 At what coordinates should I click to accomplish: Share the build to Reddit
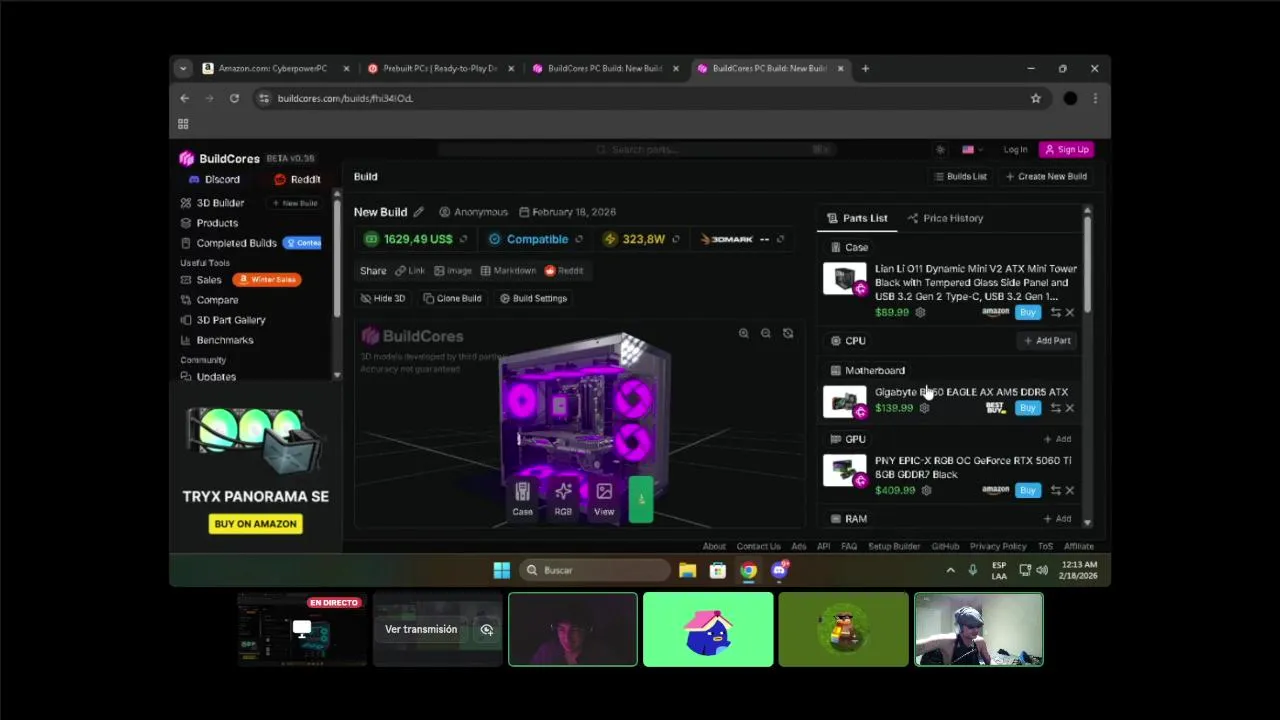564,271
